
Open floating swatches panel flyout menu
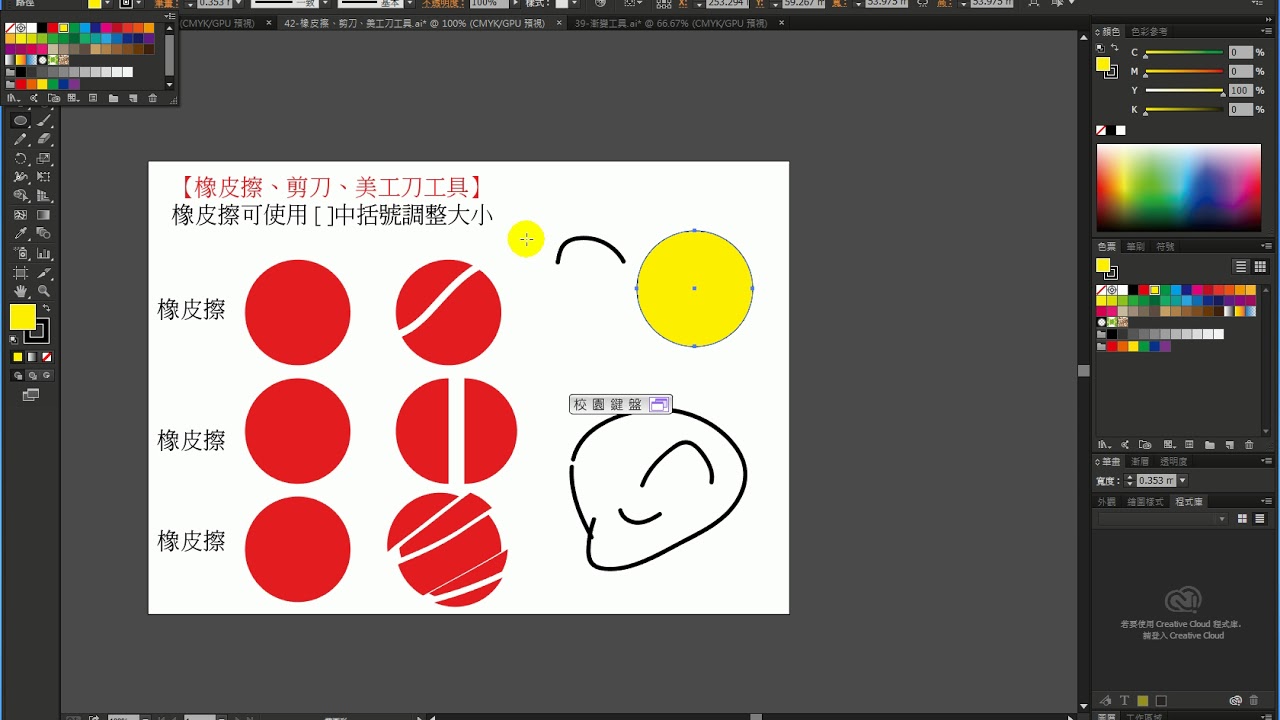(x=169, y=18)
